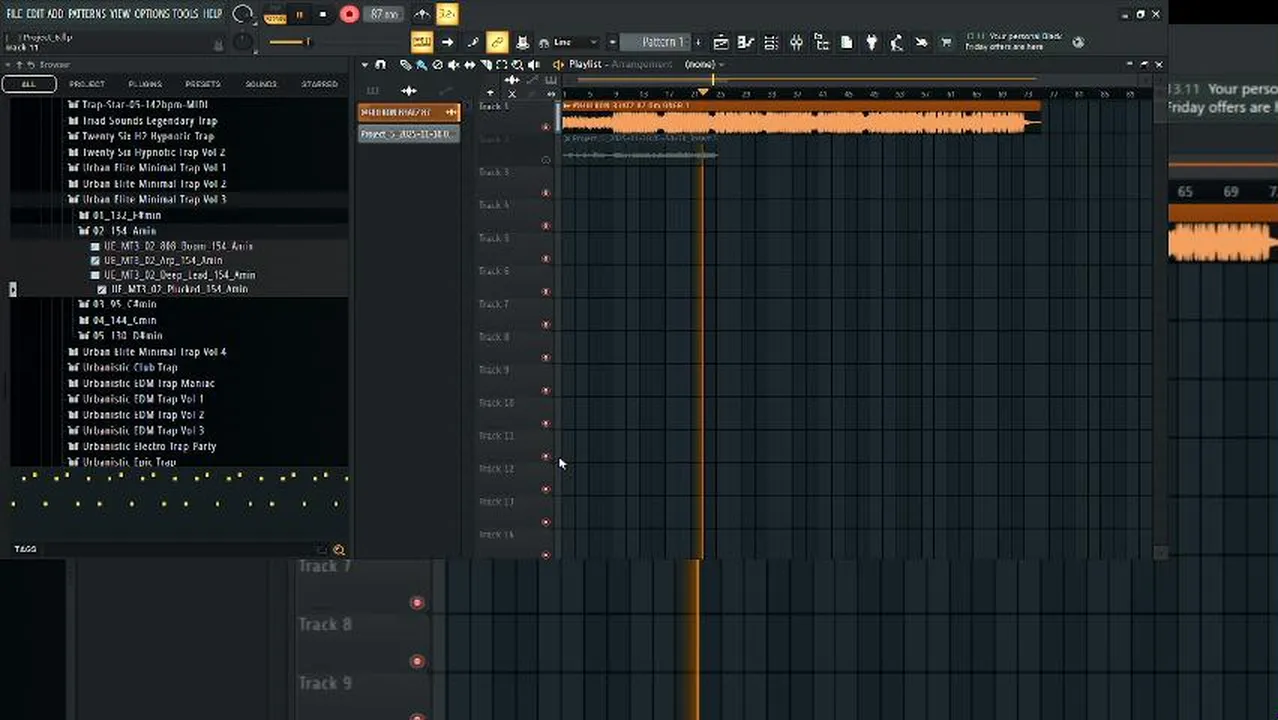Switch to the PRESETS browser tab

[x=202, y=84]
